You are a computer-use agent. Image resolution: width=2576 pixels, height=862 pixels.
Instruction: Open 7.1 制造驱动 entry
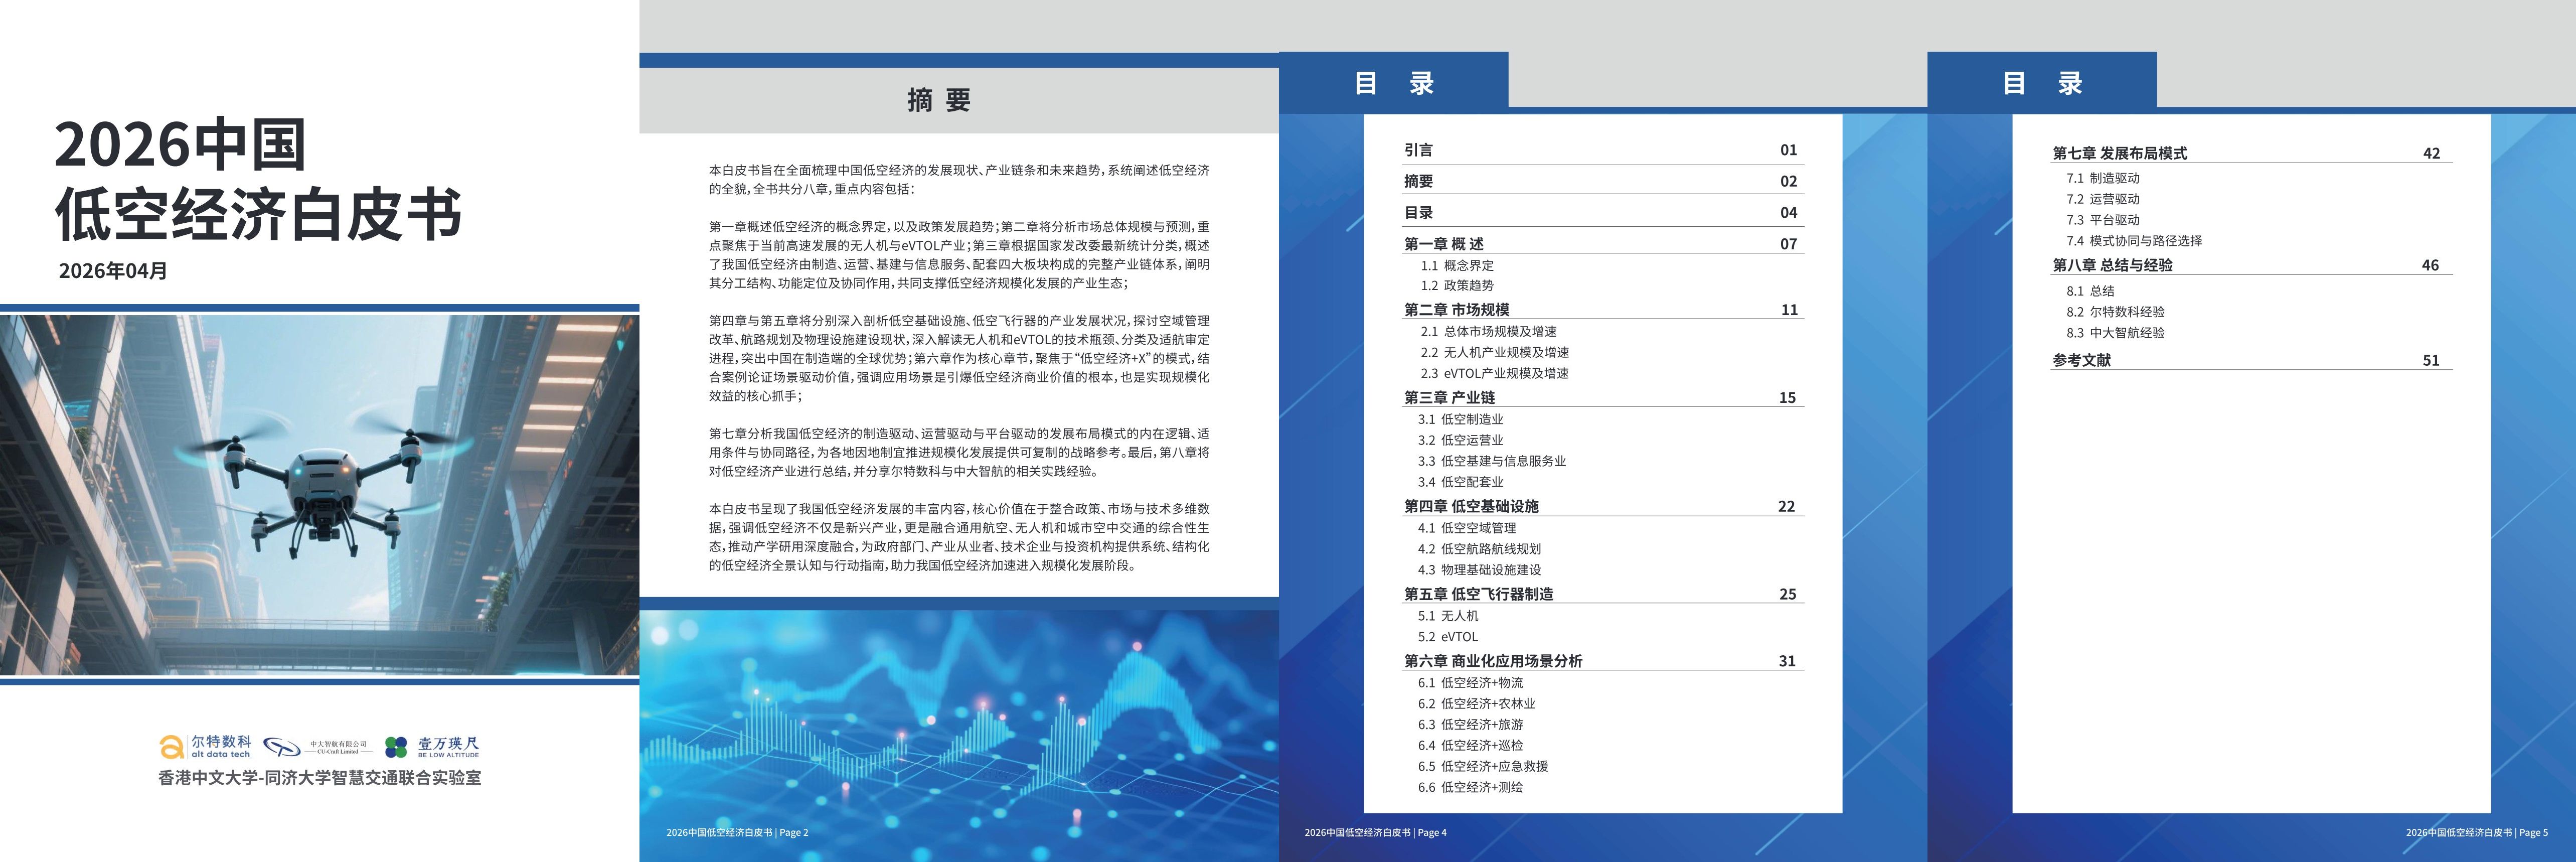click(x=2104, y=178)
